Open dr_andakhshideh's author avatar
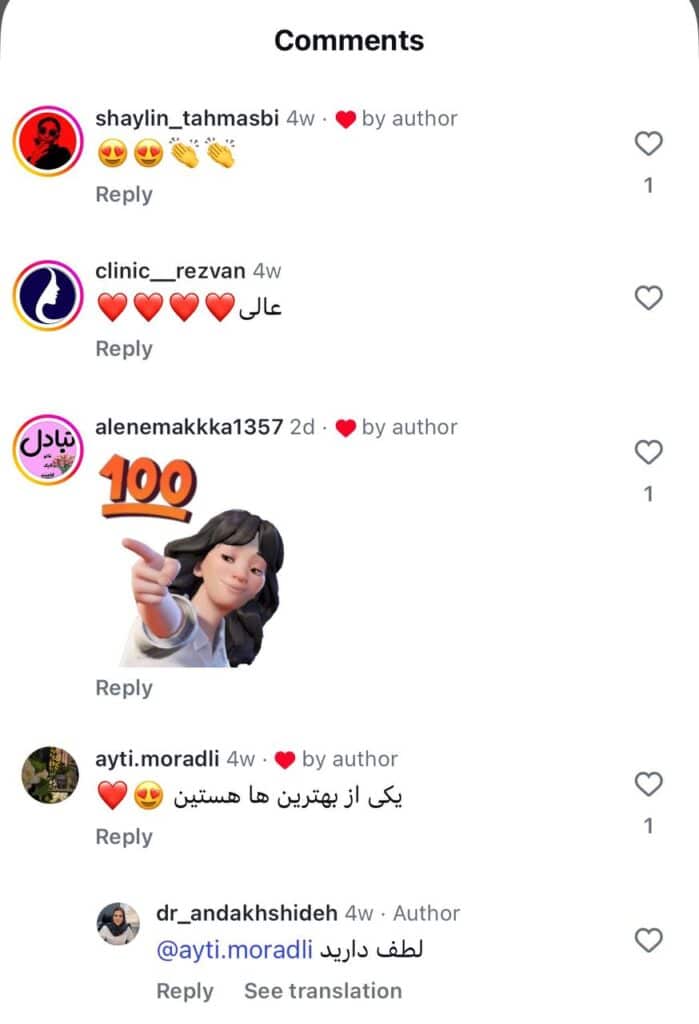 coord(118,924)
